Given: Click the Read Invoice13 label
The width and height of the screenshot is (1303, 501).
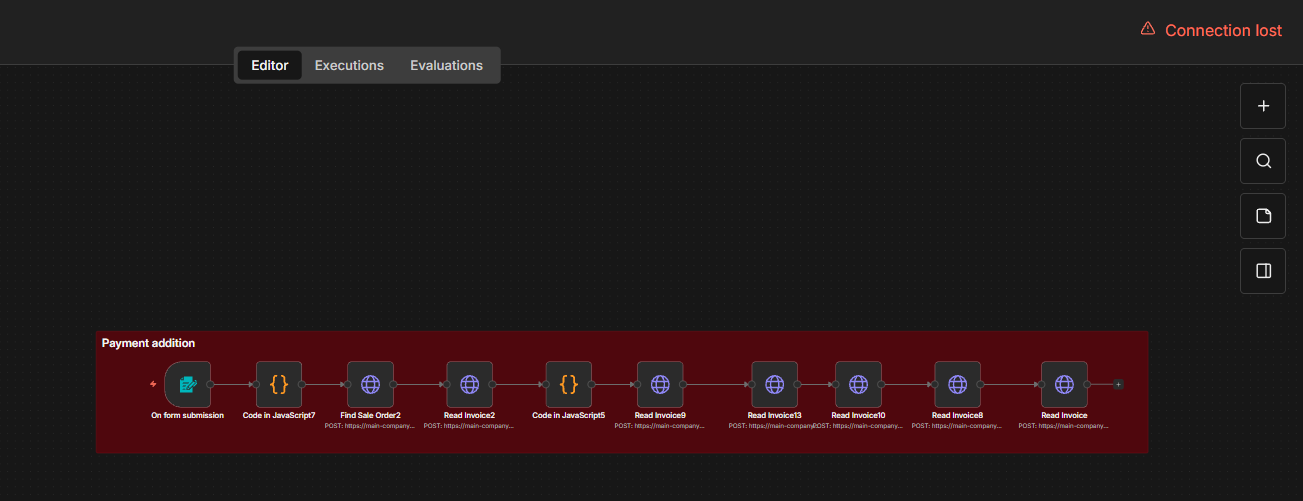Looking at the screenshot, I should [x=774, y=415].
